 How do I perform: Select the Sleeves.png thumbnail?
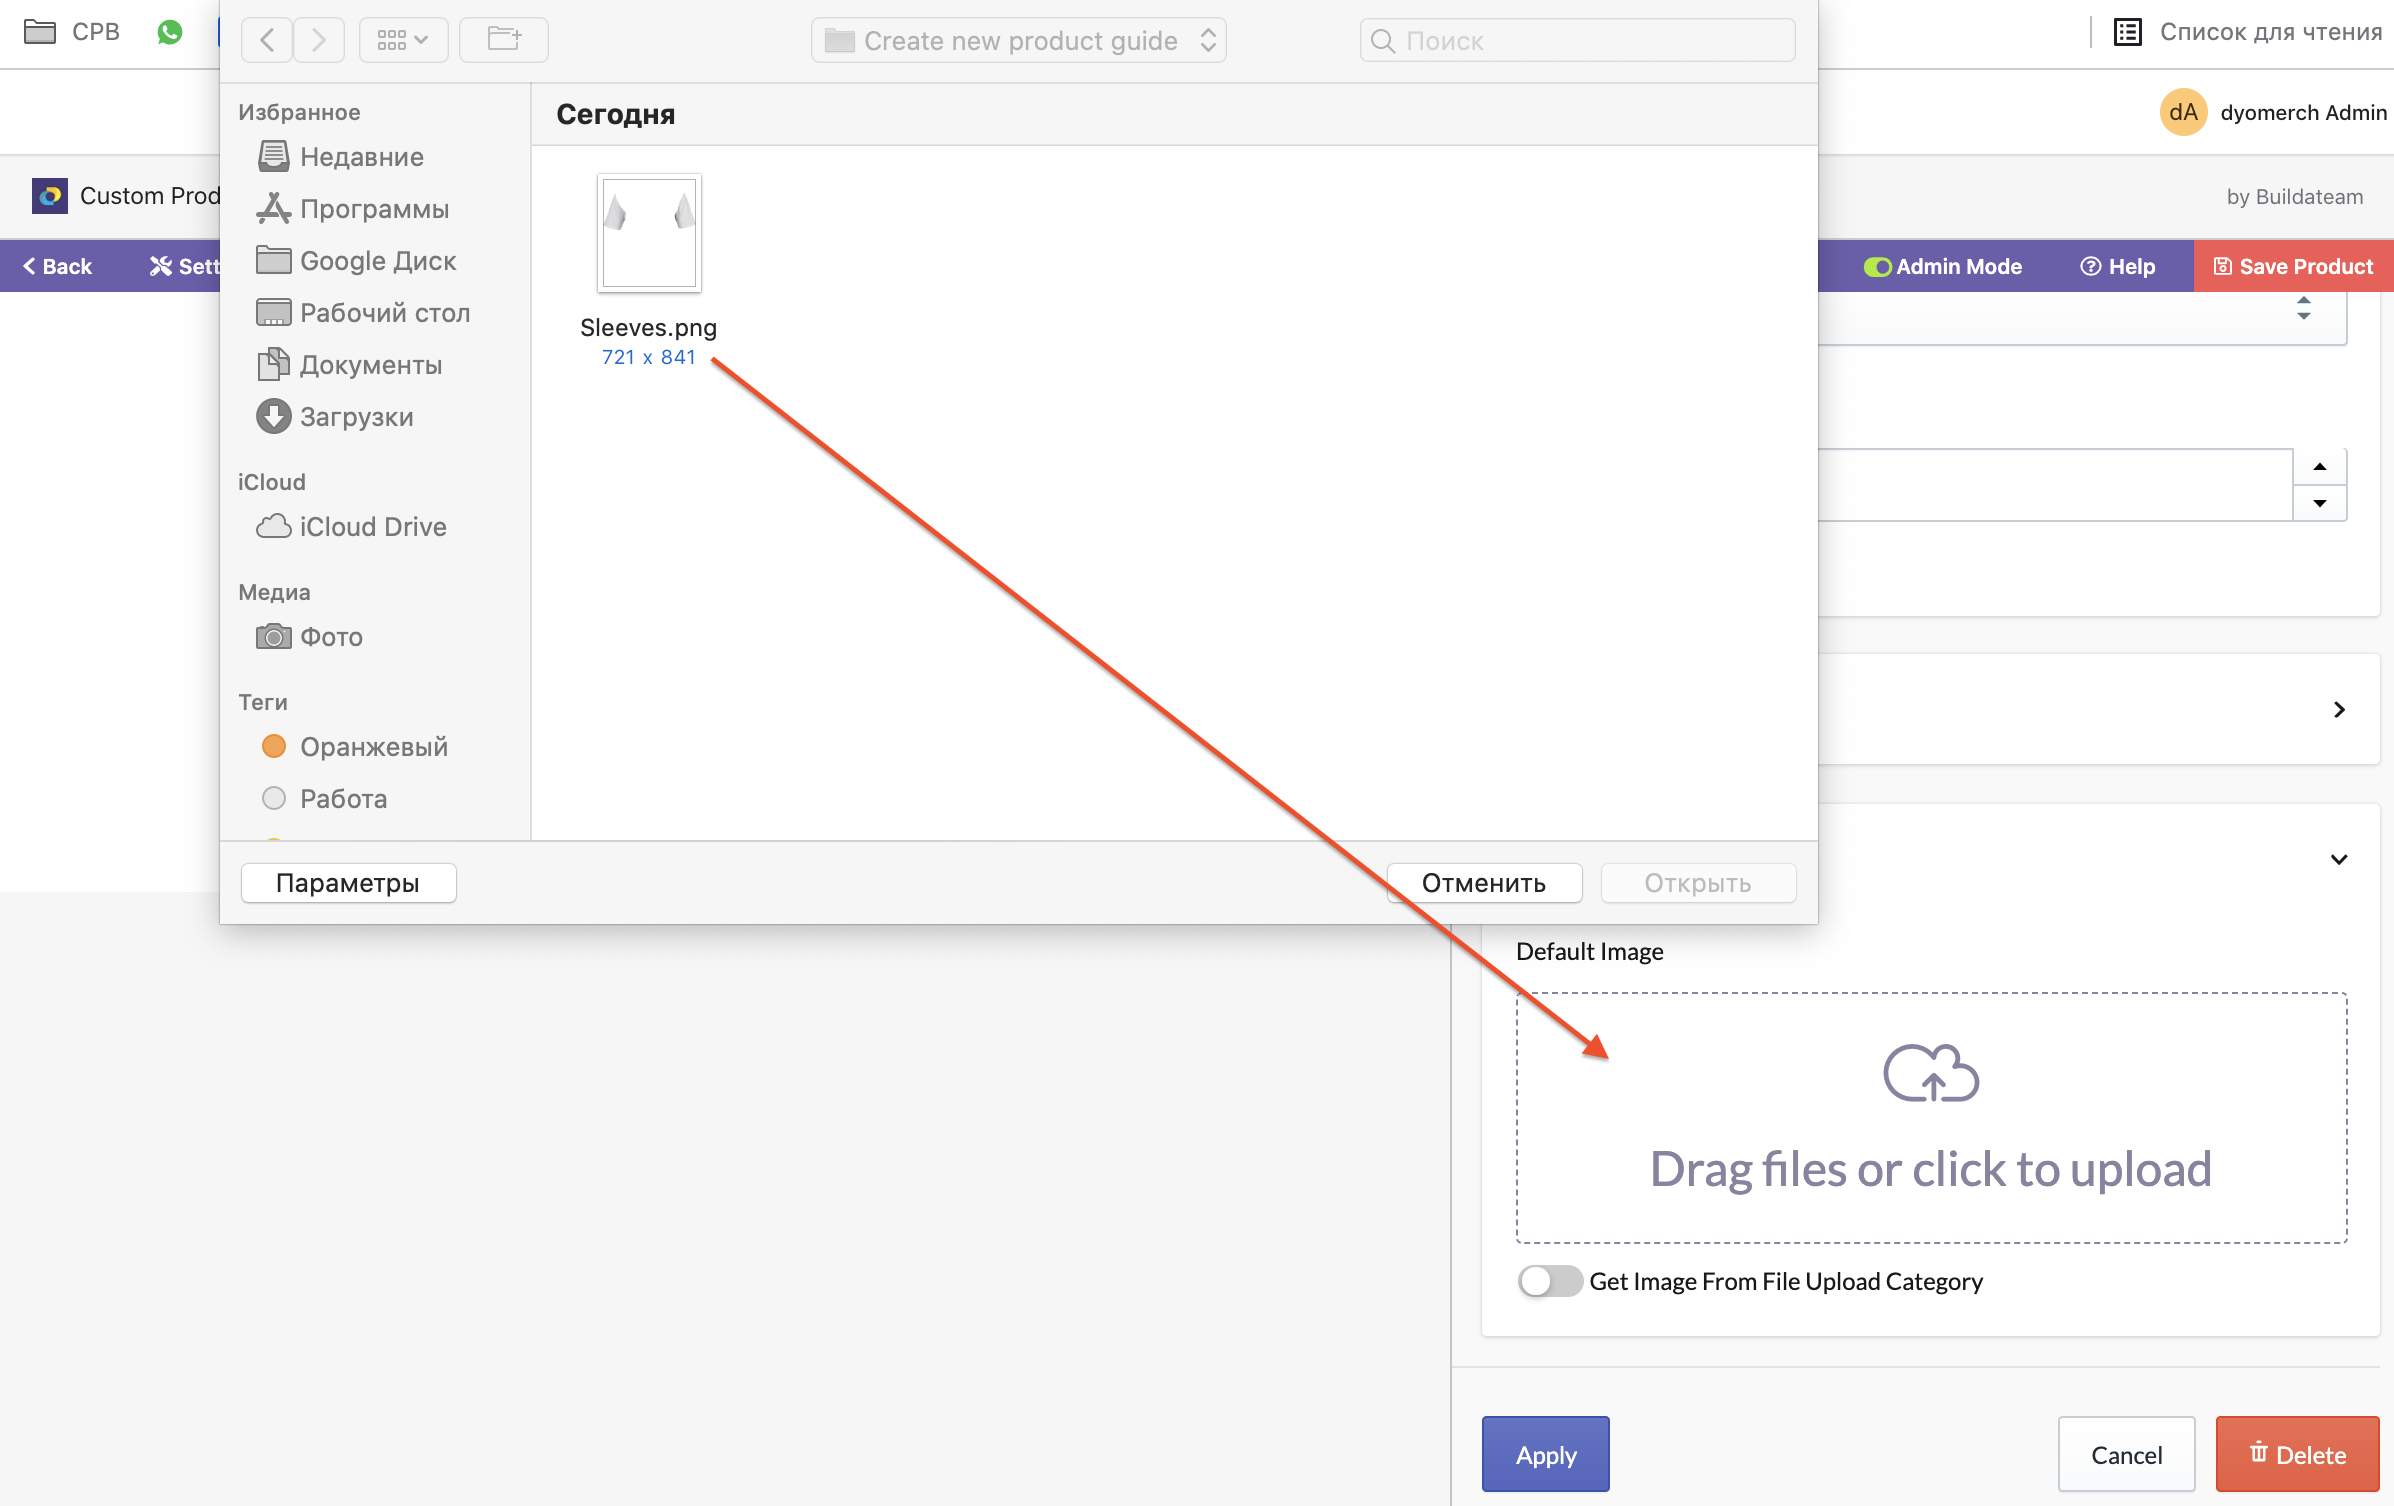(649, 233)
